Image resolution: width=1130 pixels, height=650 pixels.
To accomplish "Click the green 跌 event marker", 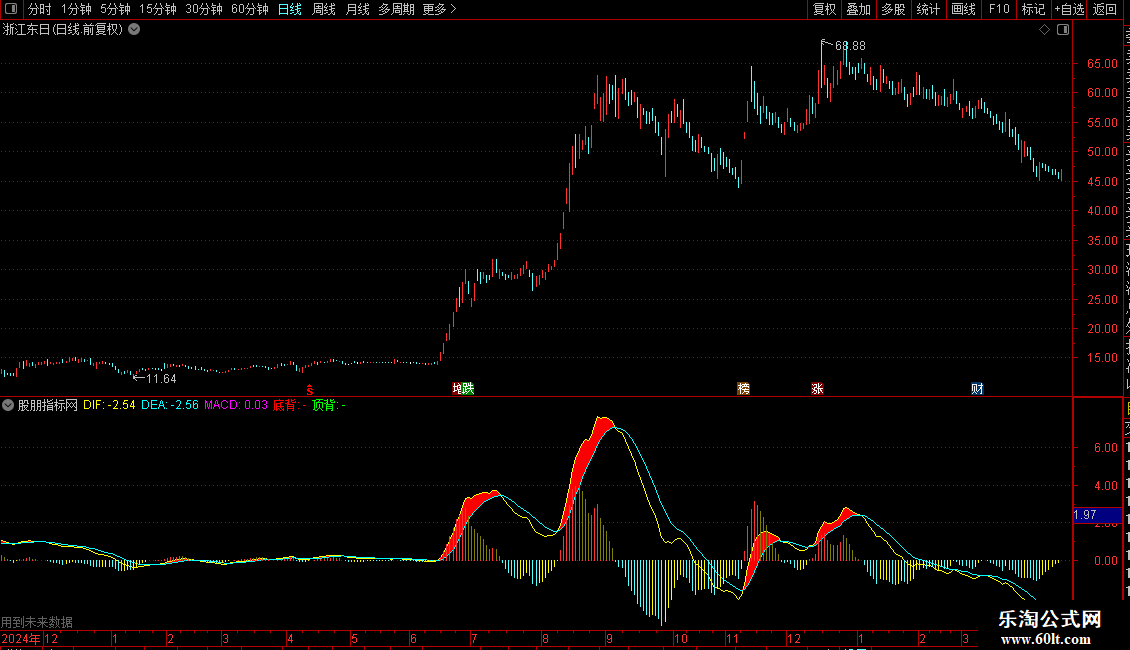I will click(468, 388).
